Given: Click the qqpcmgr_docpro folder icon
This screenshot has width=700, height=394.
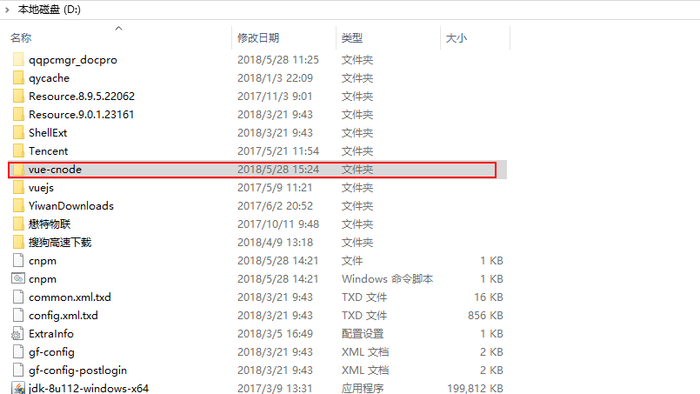Looking at the screenshot, I should click(18, 59).
